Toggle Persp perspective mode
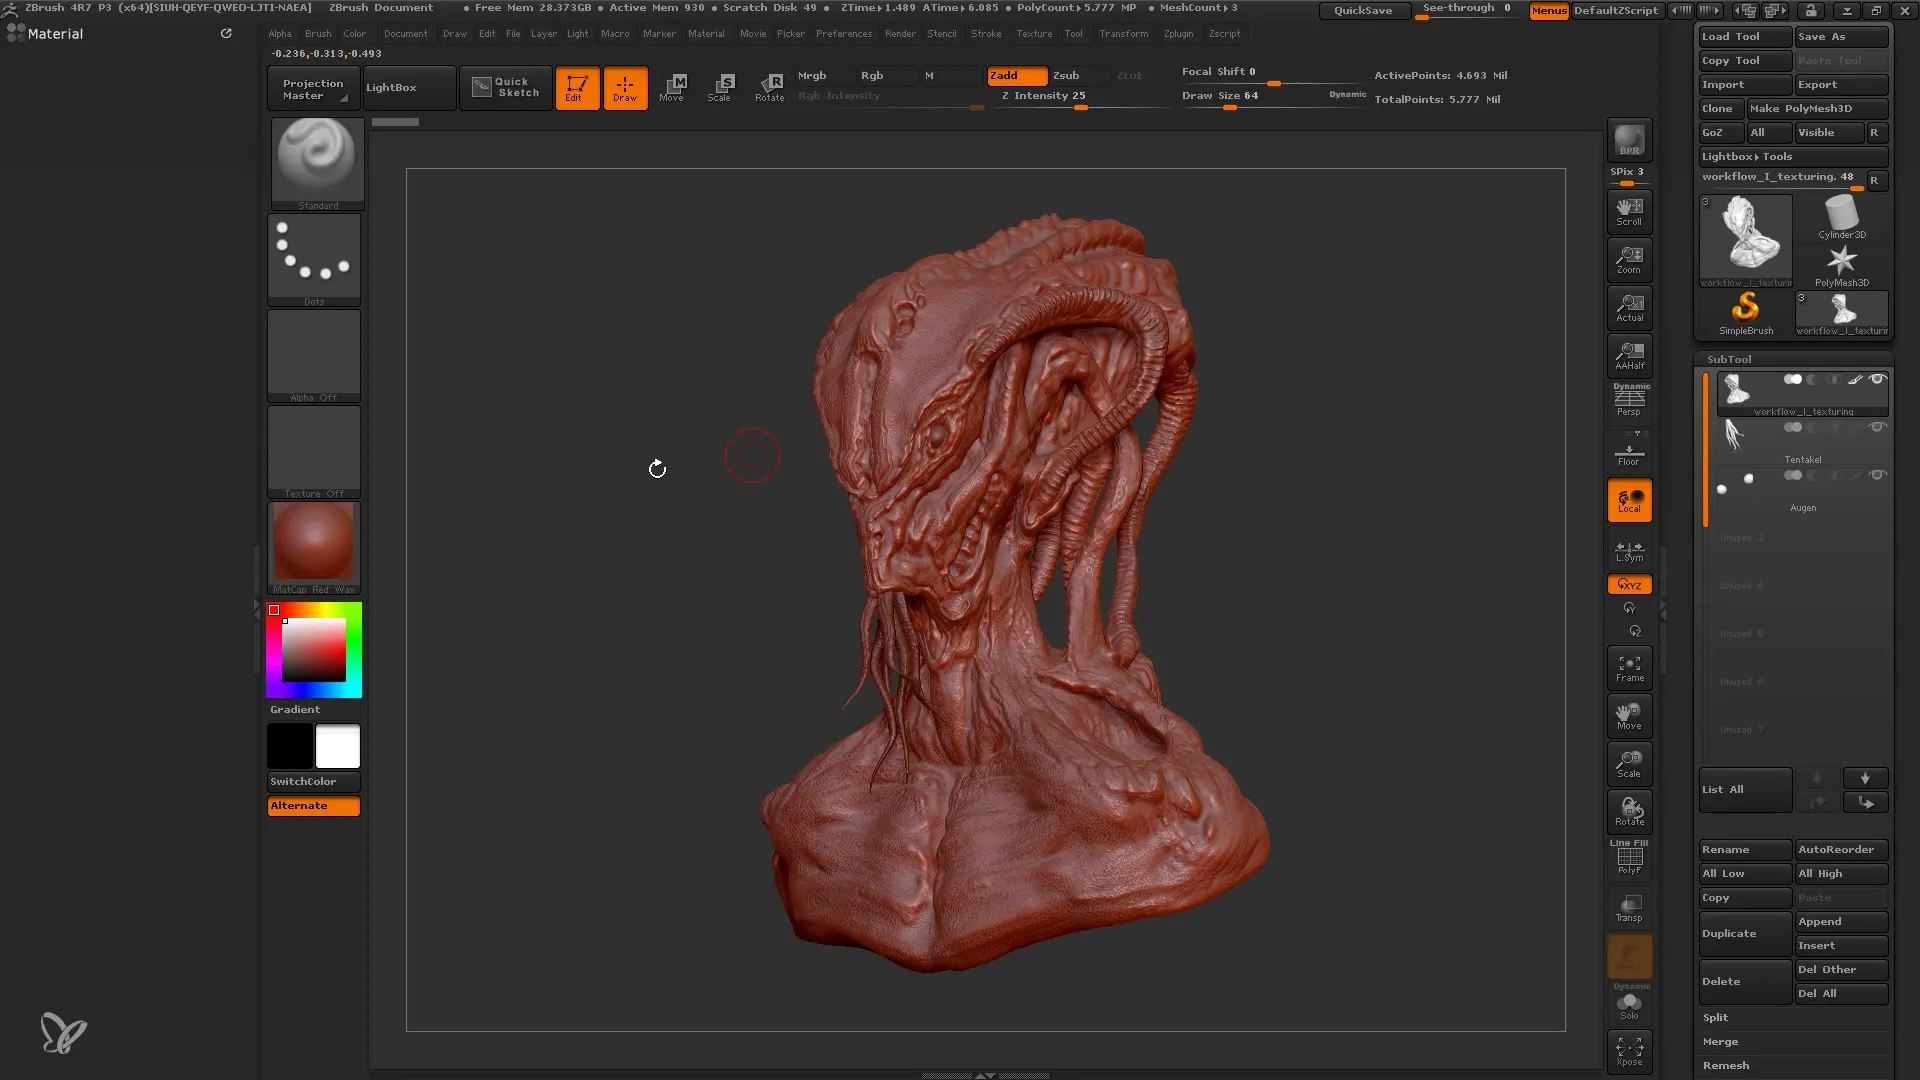This screenshot has height=1080, width=1920. pos(1629,401)
